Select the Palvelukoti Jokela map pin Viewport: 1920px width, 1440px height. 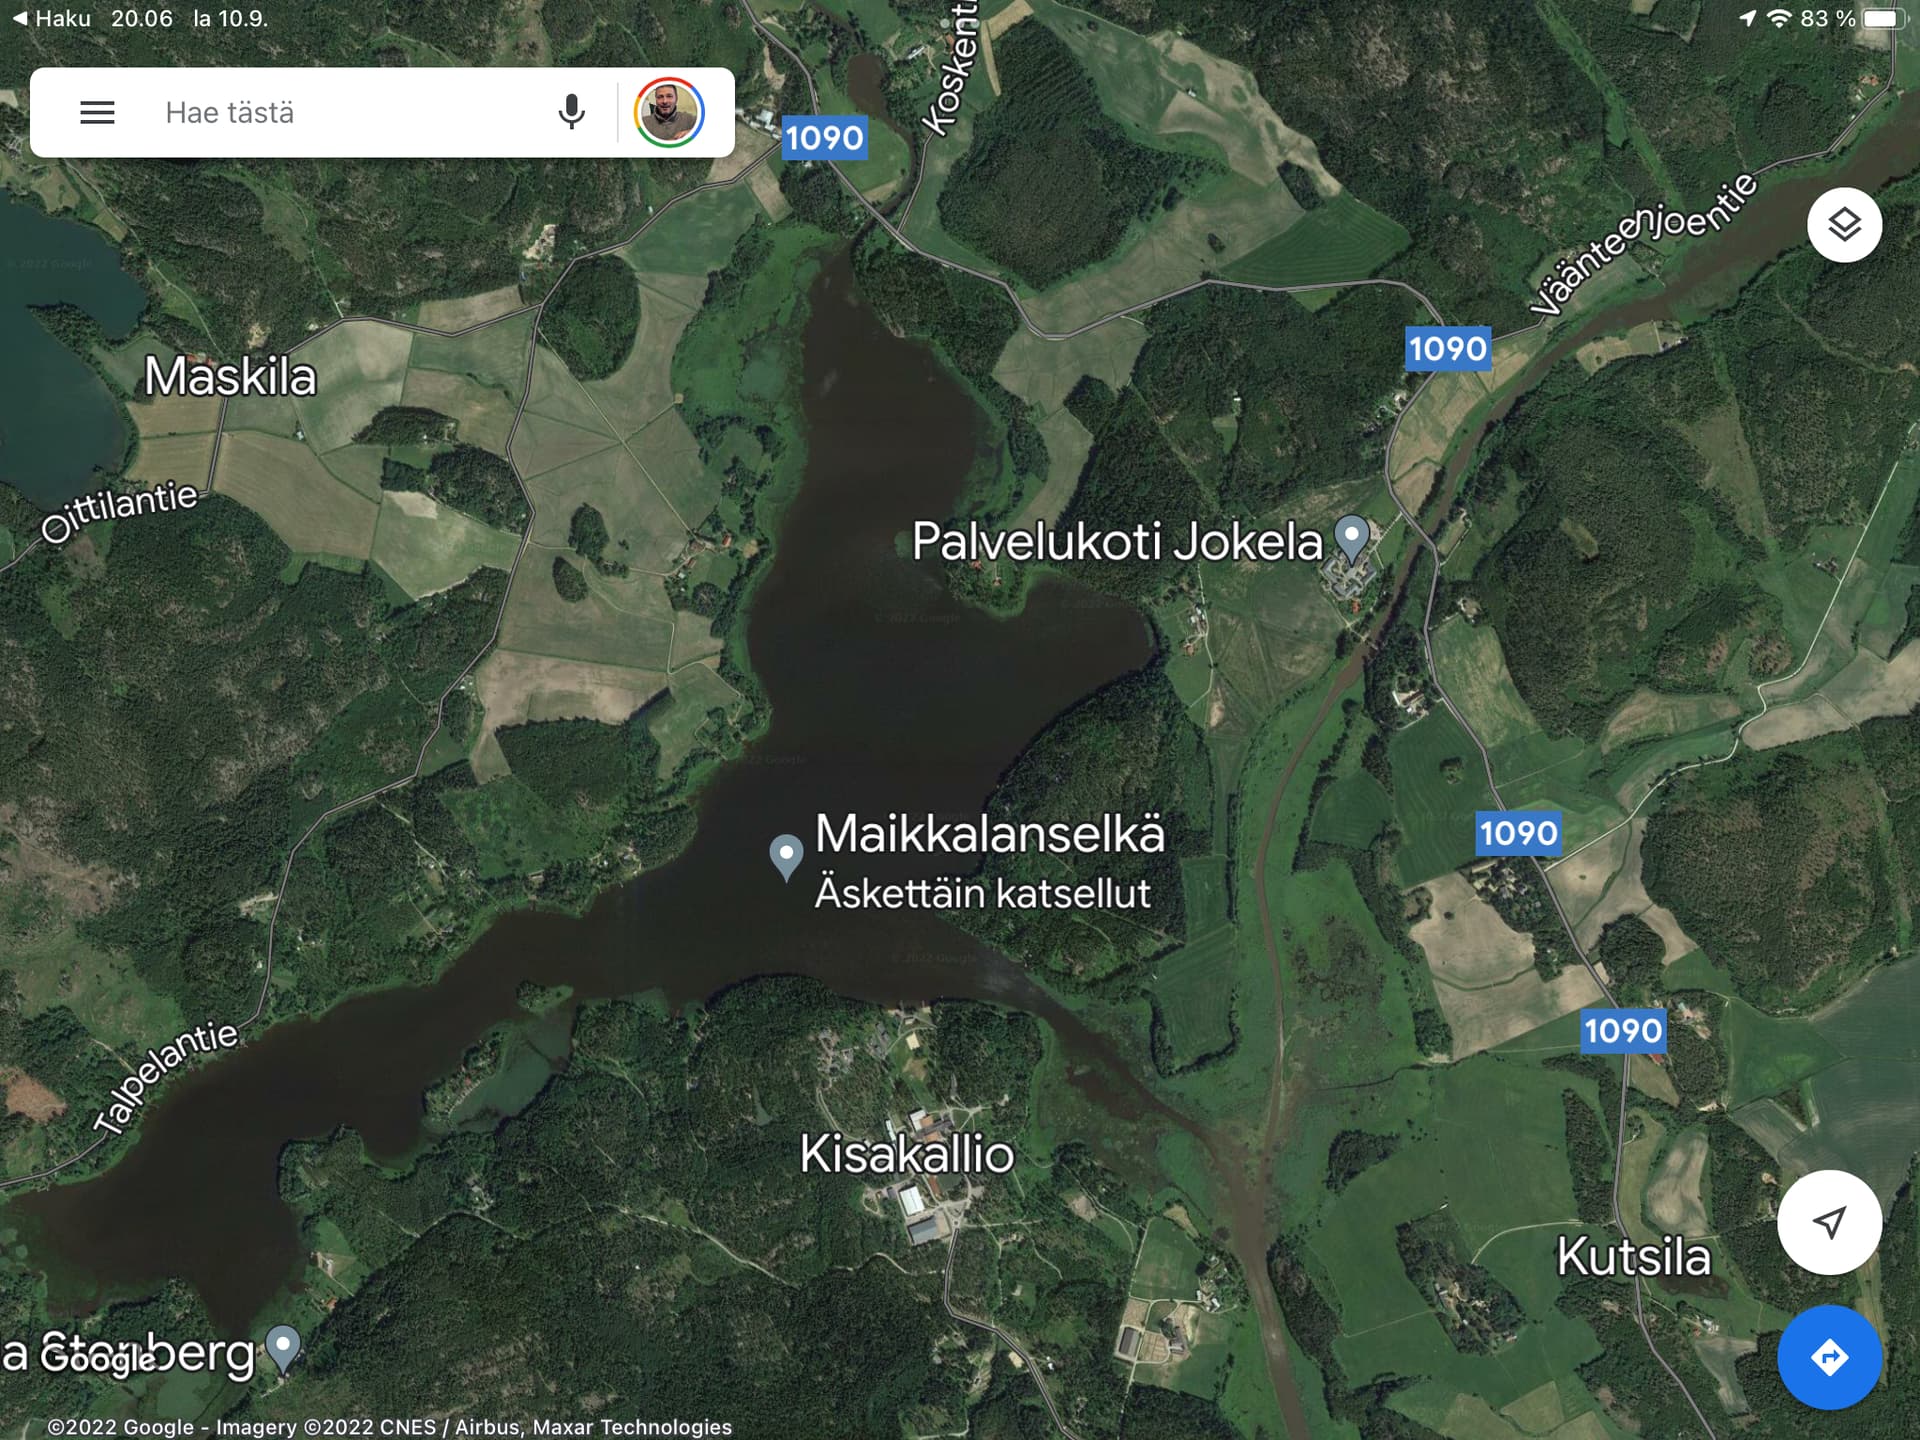tap(1352, 538)
